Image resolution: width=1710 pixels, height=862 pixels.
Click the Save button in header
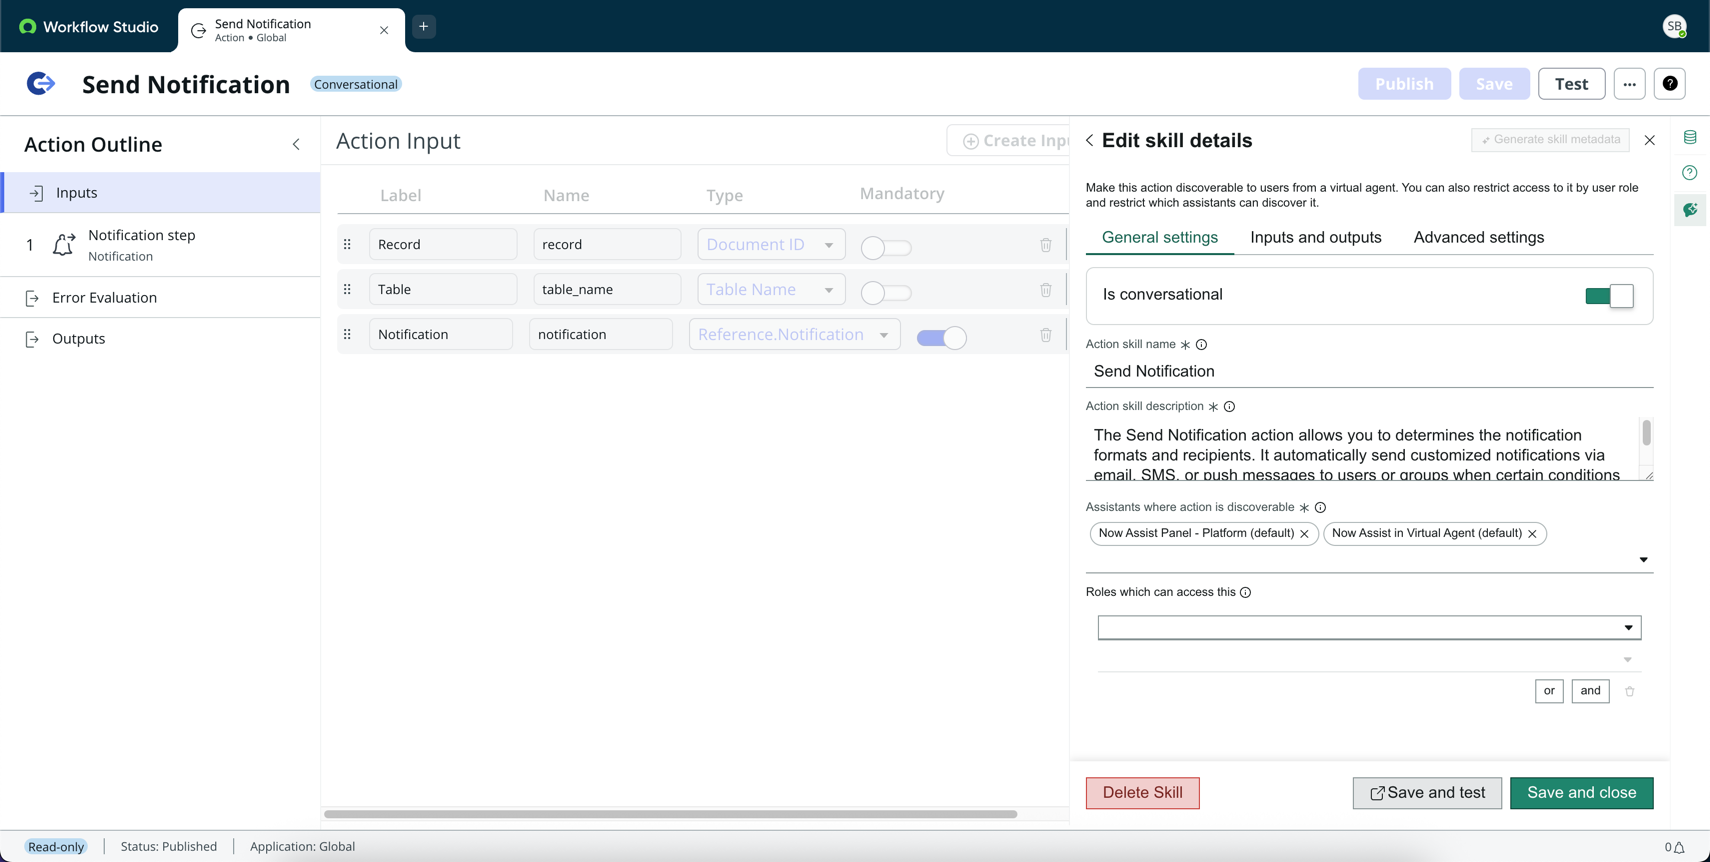(x=1494, y=84)
